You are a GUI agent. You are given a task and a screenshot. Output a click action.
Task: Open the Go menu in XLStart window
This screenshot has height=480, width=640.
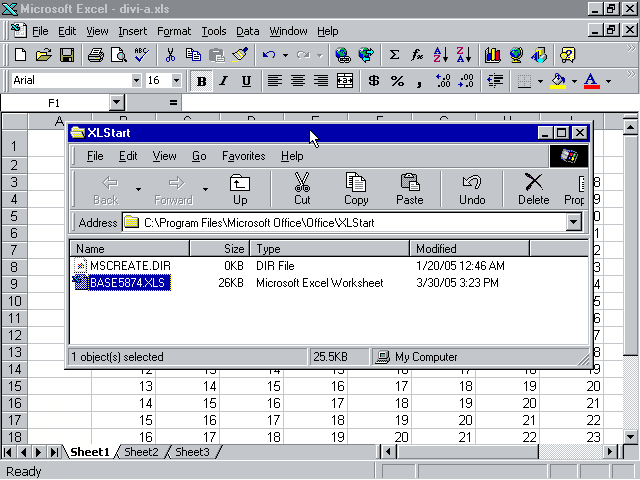[199, 156]
